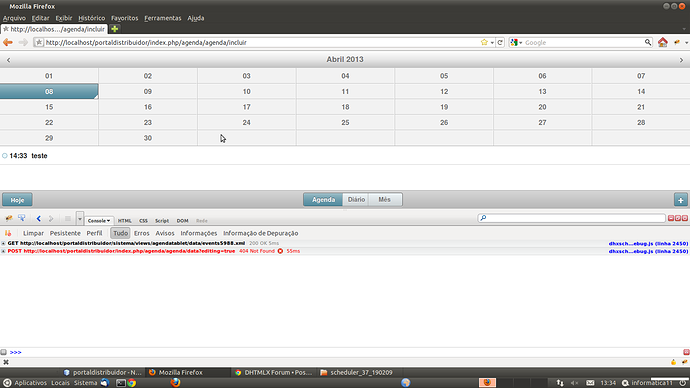Click the Limpar console button
Screen dimensions: 690x388
(x=33, y=233)
